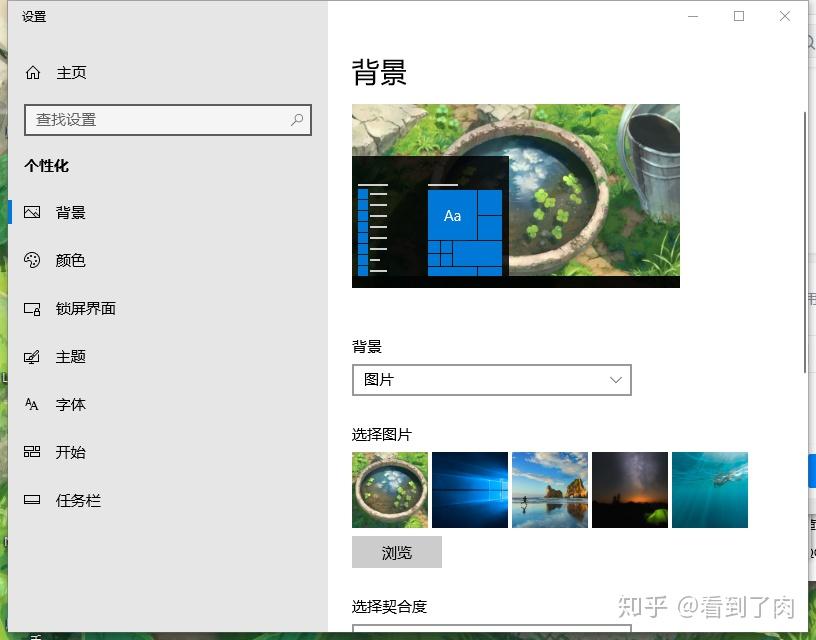Select the 背景 (Background) sidebar icon
Image resolution: width=816 pixels, height=640 pixels.
click(x=31, y=212)
